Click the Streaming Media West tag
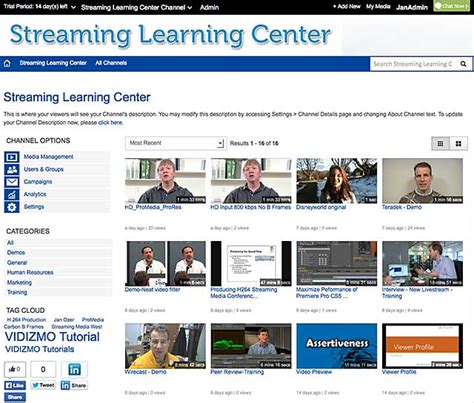 click(77, 327)
